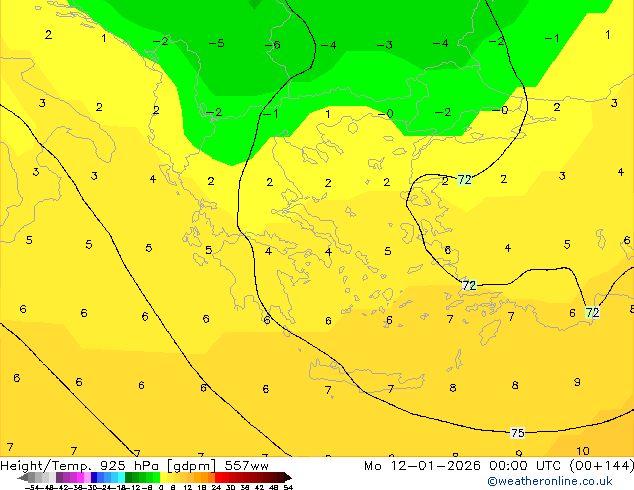Click the 557ww model label
The height and width of the screenshot is (490, 634).
pyautogui.click(x=246, y=466)
